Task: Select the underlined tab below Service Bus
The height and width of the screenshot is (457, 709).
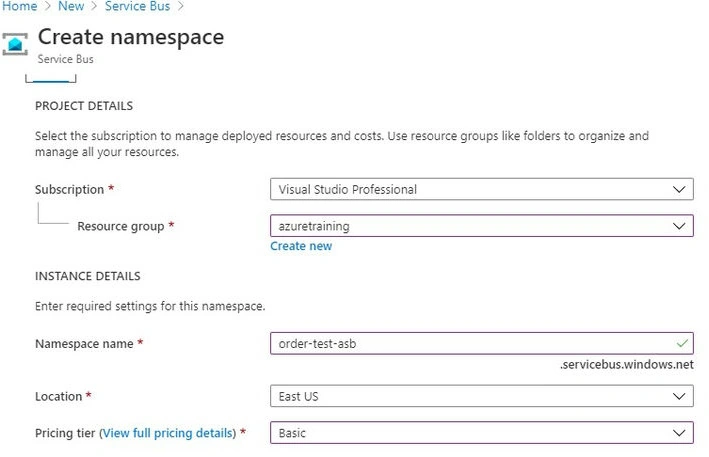Action: pos(51,79)
